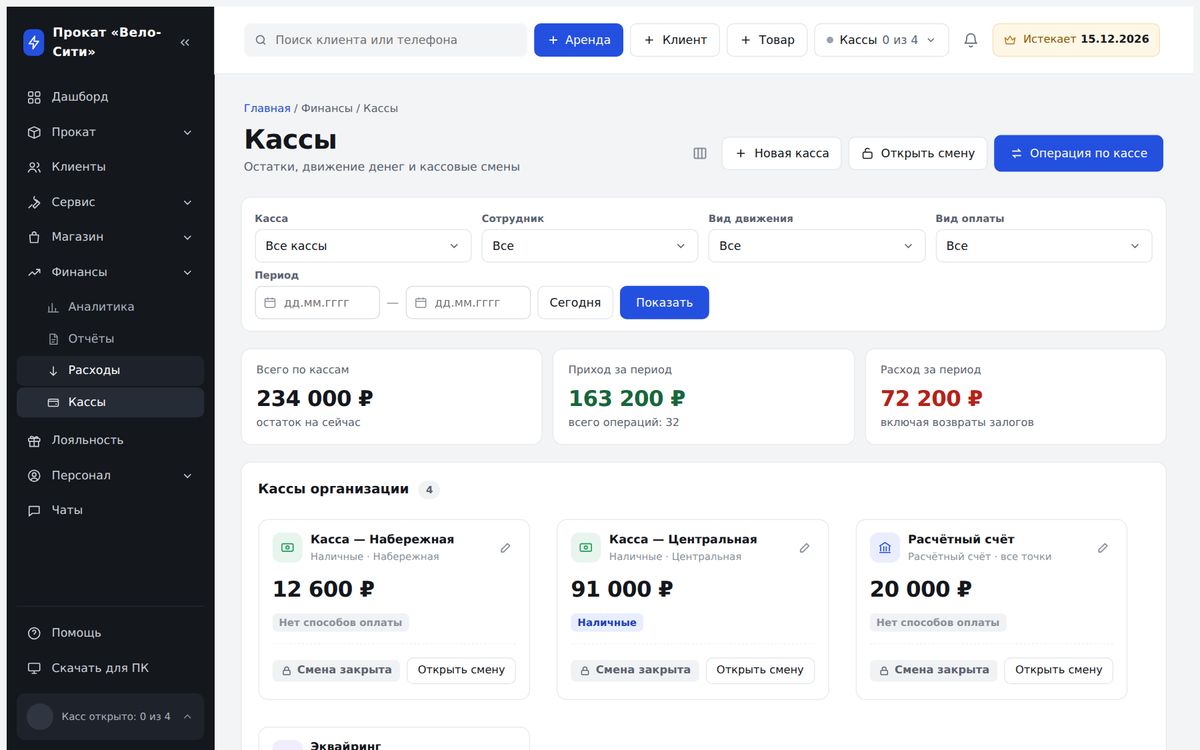Focus the client or phone search field
The image size is (1200, 750).
pyautogui.click(x=385, y=40)
